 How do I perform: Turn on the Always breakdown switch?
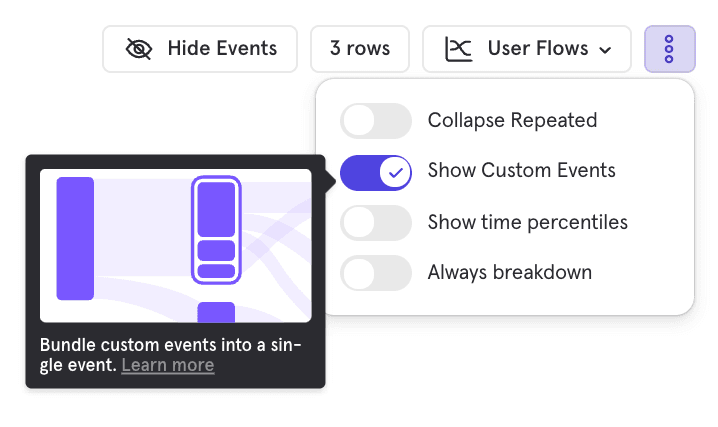(x=376, y=272)
